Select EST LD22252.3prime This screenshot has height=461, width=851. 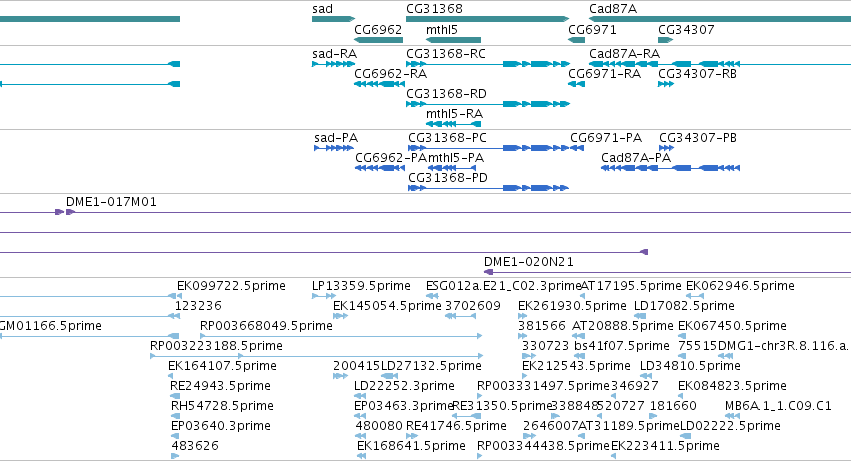pyautogui.click(x=360, y=397)
